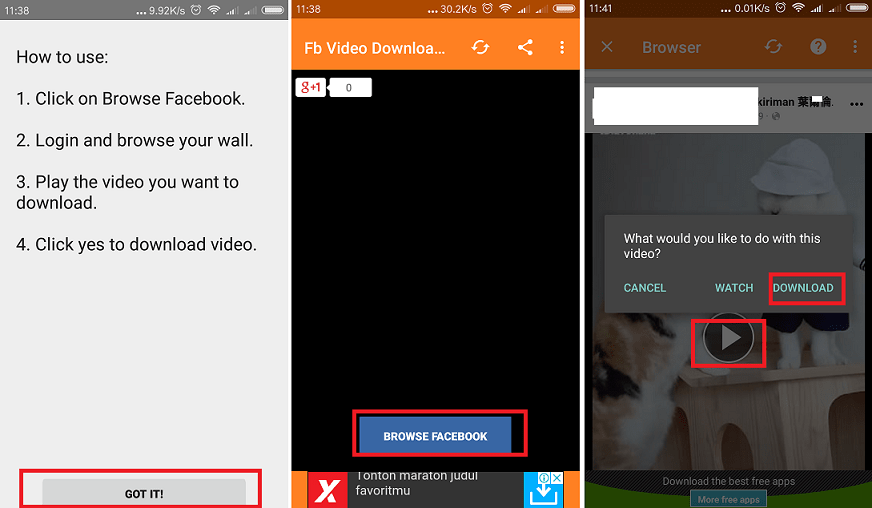Click the 'Fb Video Downloa...' app title

click(374, 48)
